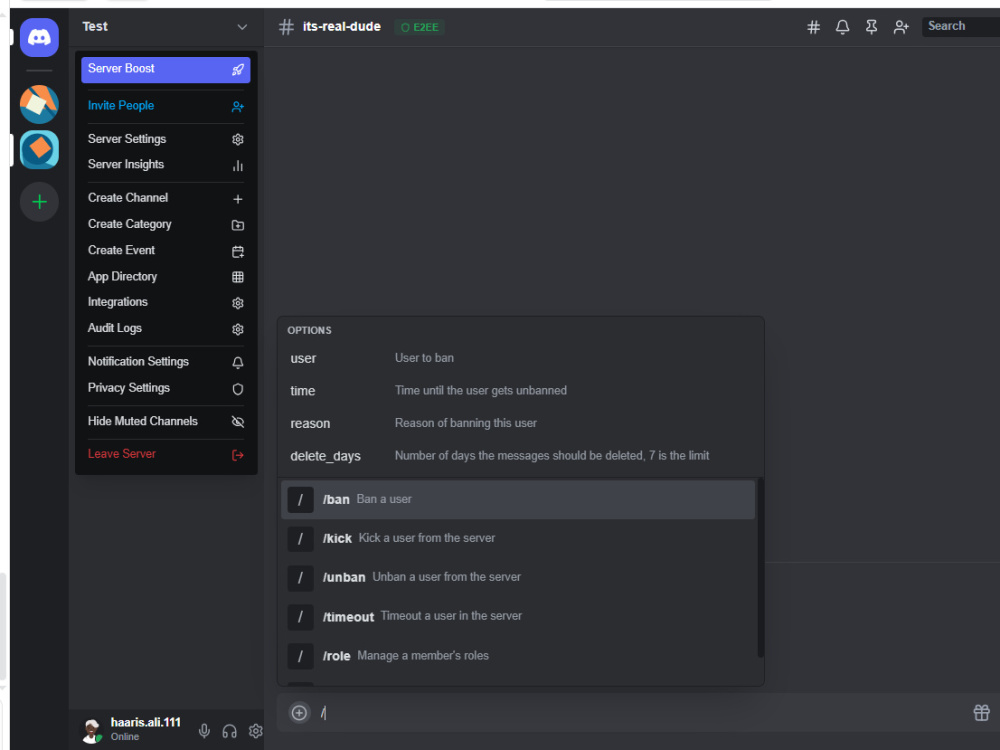Image resolution: width=1000 pixels, height=750 pixels.
Task: Select the reason option
Action: coord(520,423)
